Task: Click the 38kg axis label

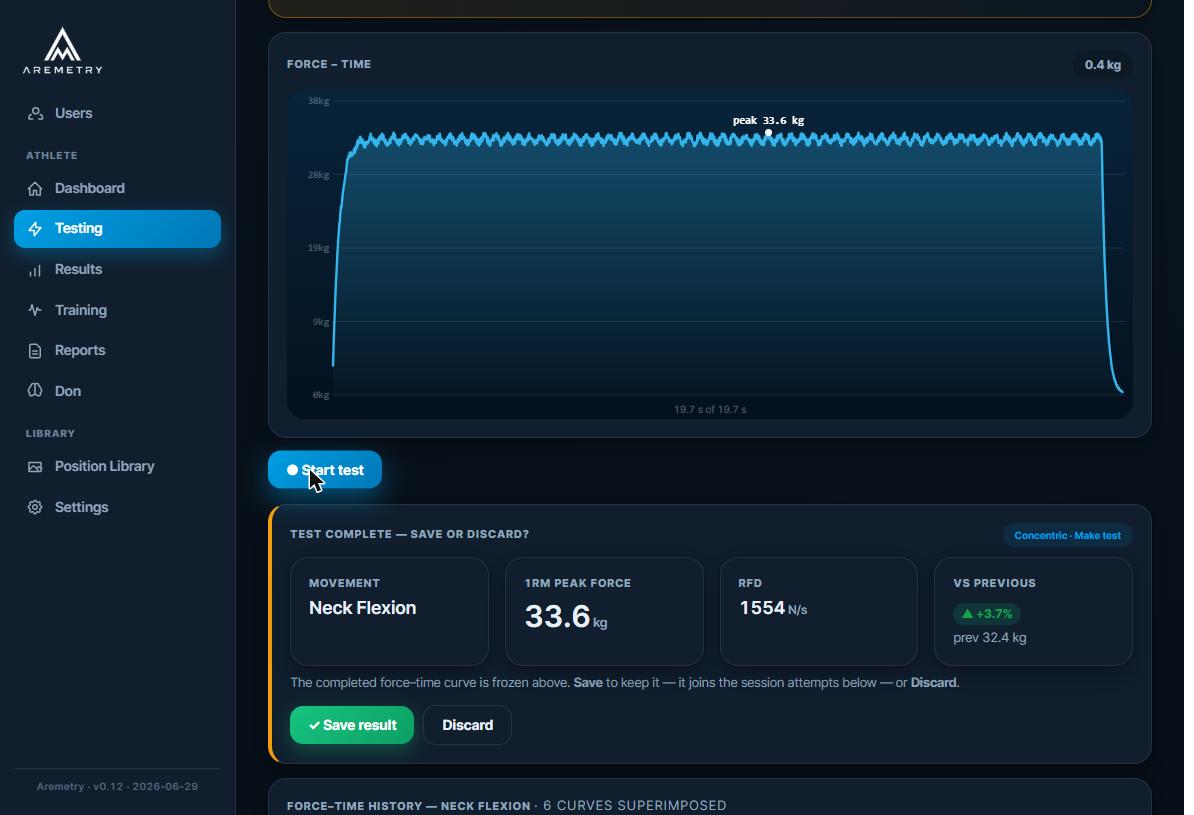Action: pyautogui.click(x=318, y=101)
